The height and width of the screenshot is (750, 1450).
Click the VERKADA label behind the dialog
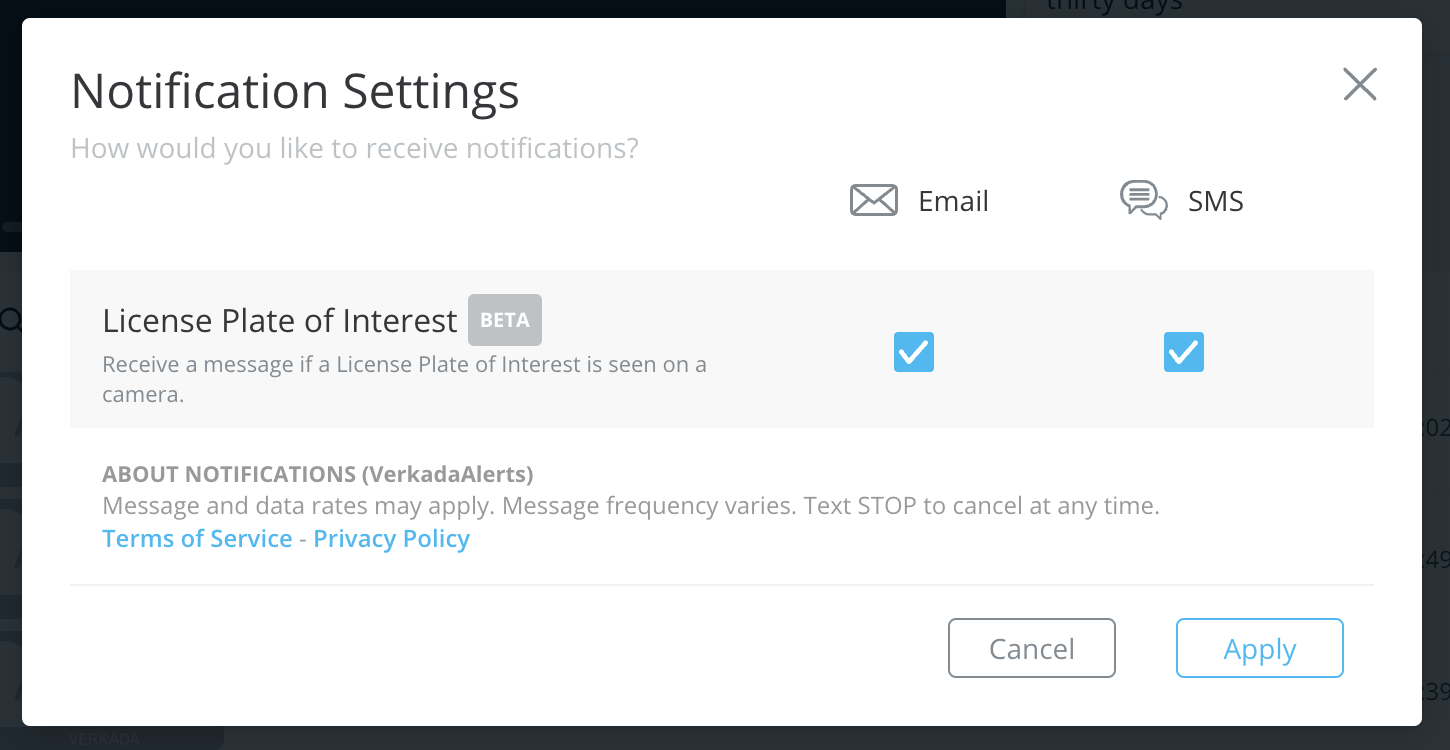(x=104, y=739)
